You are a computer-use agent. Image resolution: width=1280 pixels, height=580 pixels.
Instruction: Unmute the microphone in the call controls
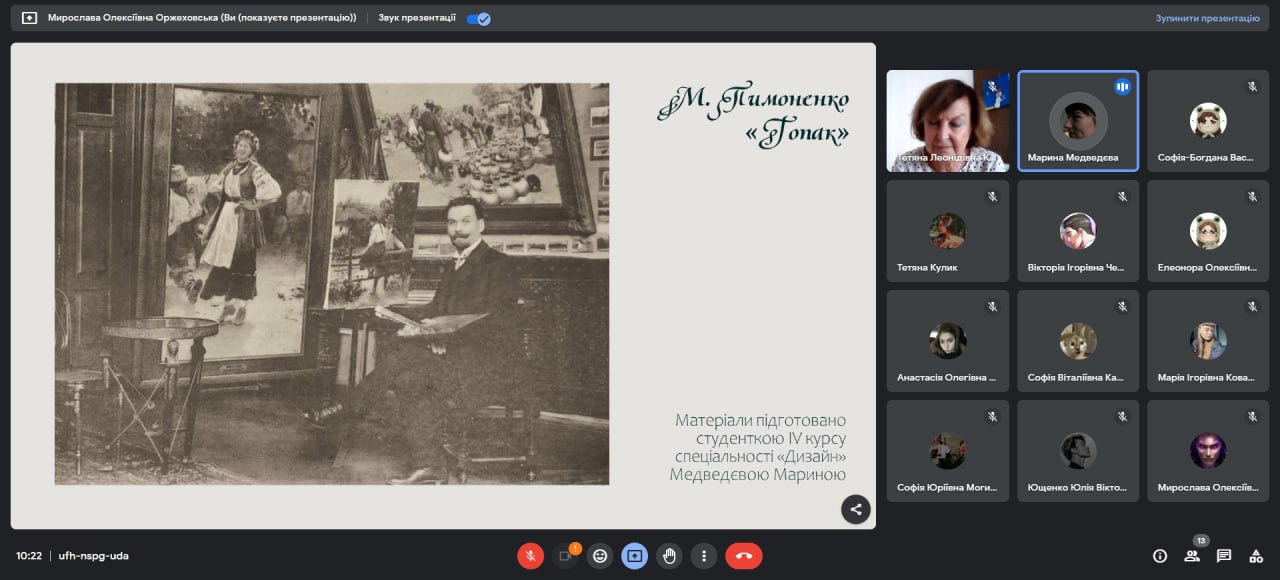(x=530, y=556)
